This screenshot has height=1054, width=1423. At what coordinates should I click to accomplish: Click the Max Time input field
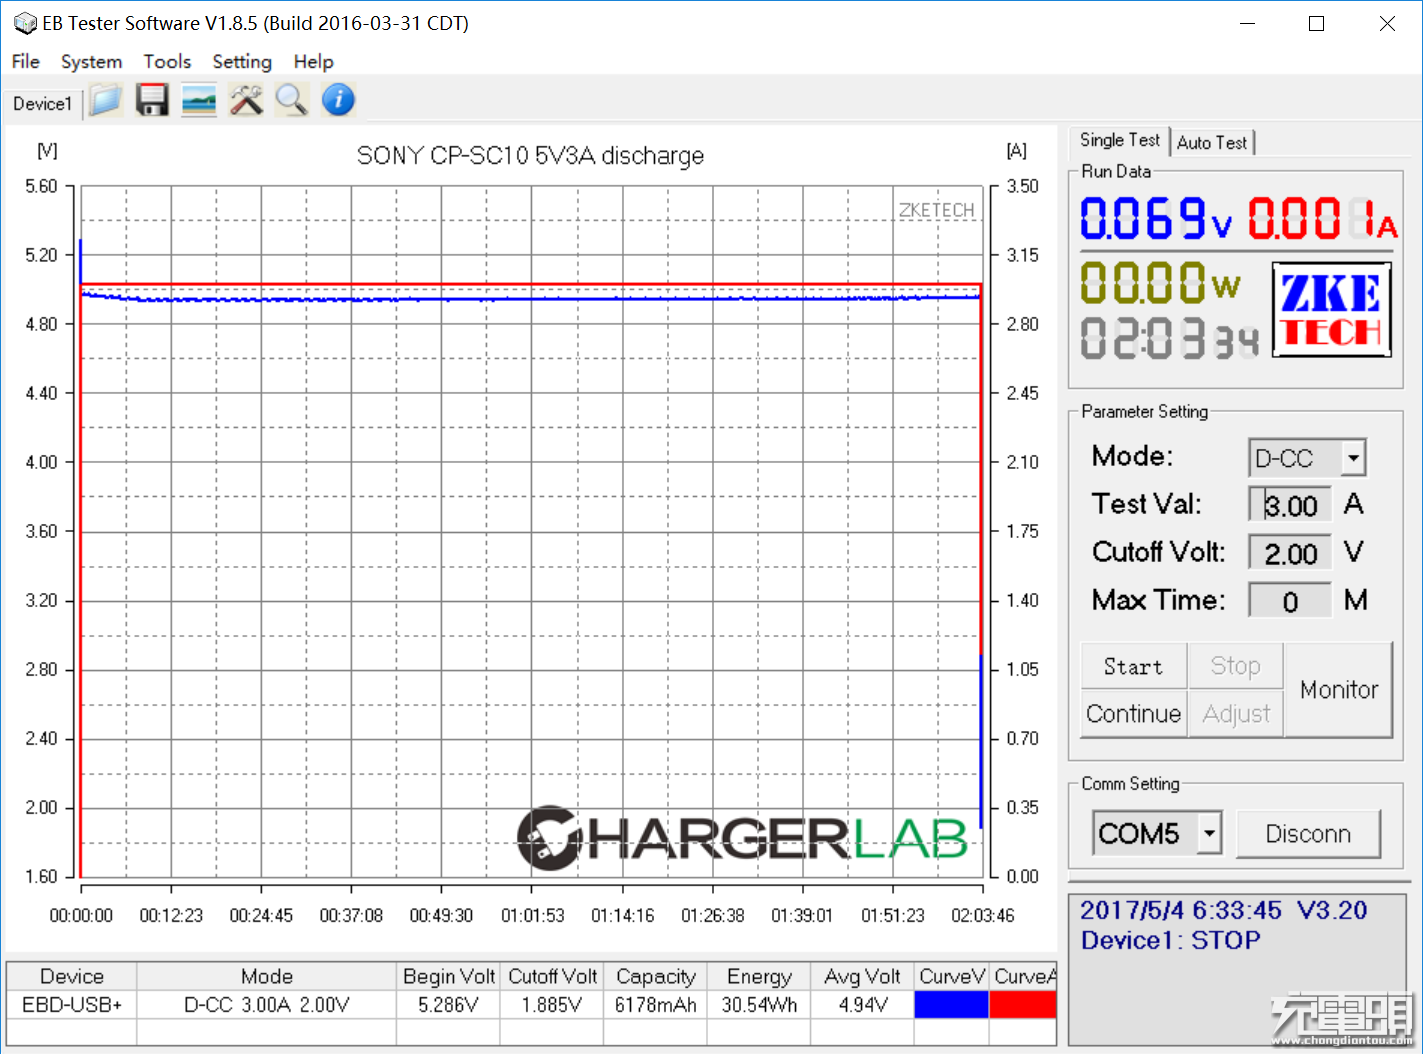(1290, 601)
